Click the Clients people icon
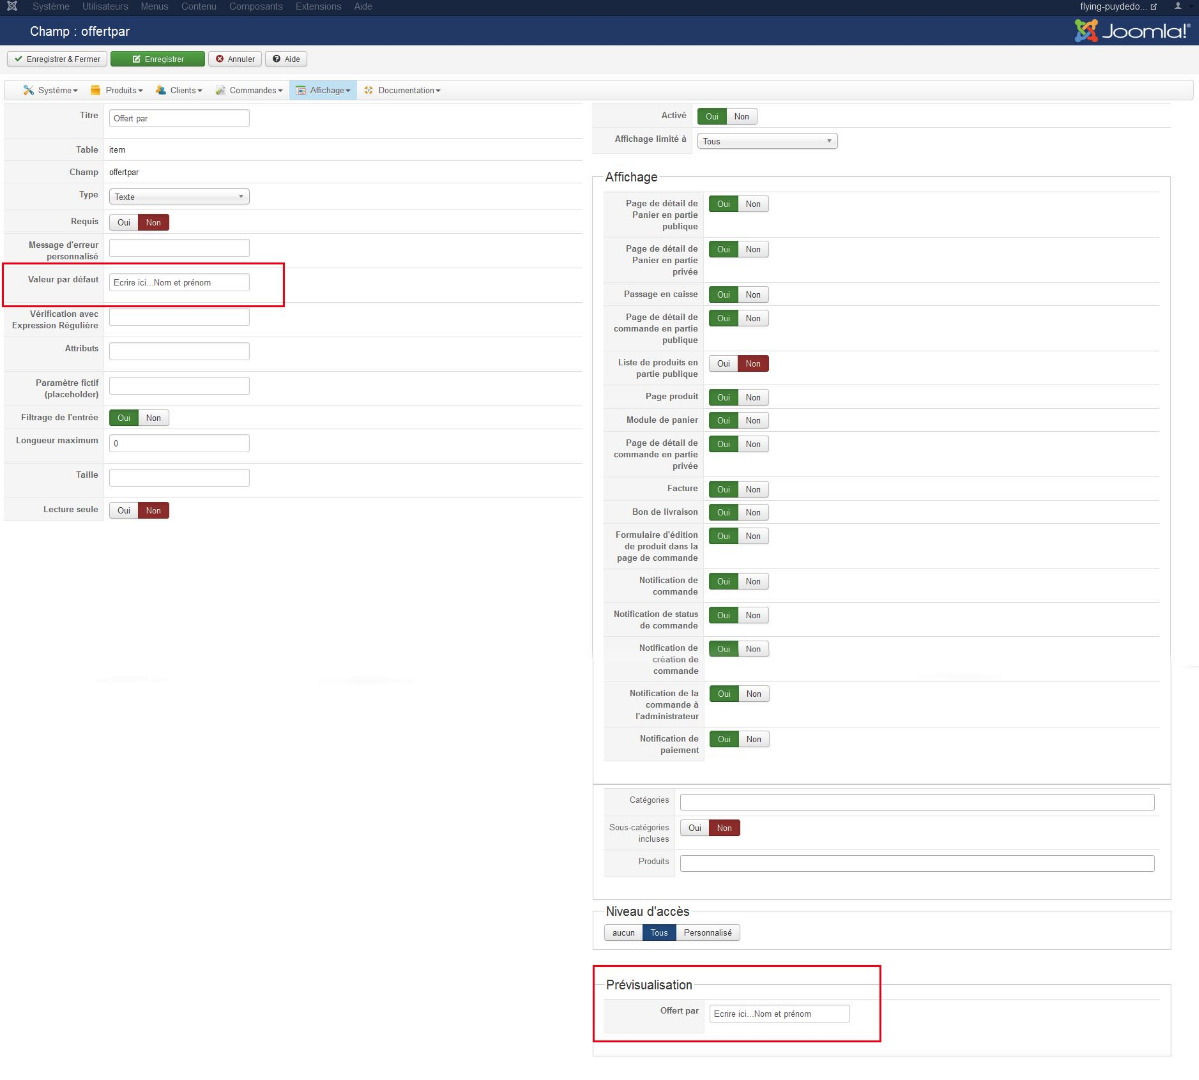 (161, 90)
